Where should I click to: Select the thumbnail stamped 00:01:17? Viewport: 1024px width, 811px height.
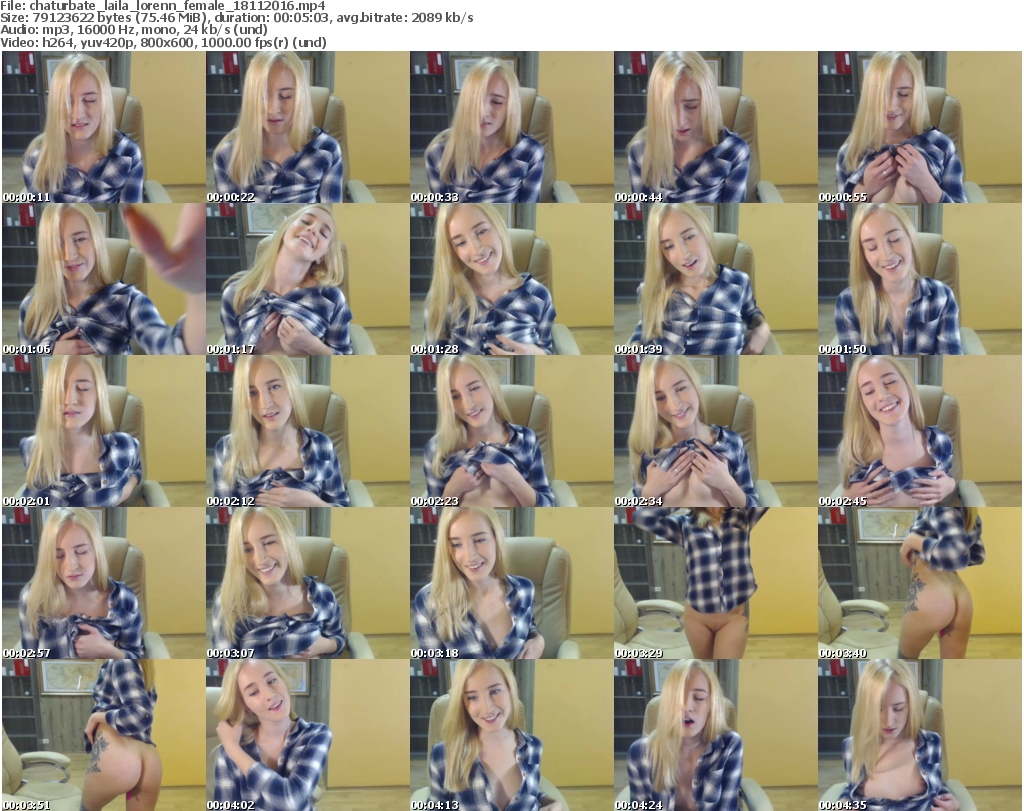308,279
